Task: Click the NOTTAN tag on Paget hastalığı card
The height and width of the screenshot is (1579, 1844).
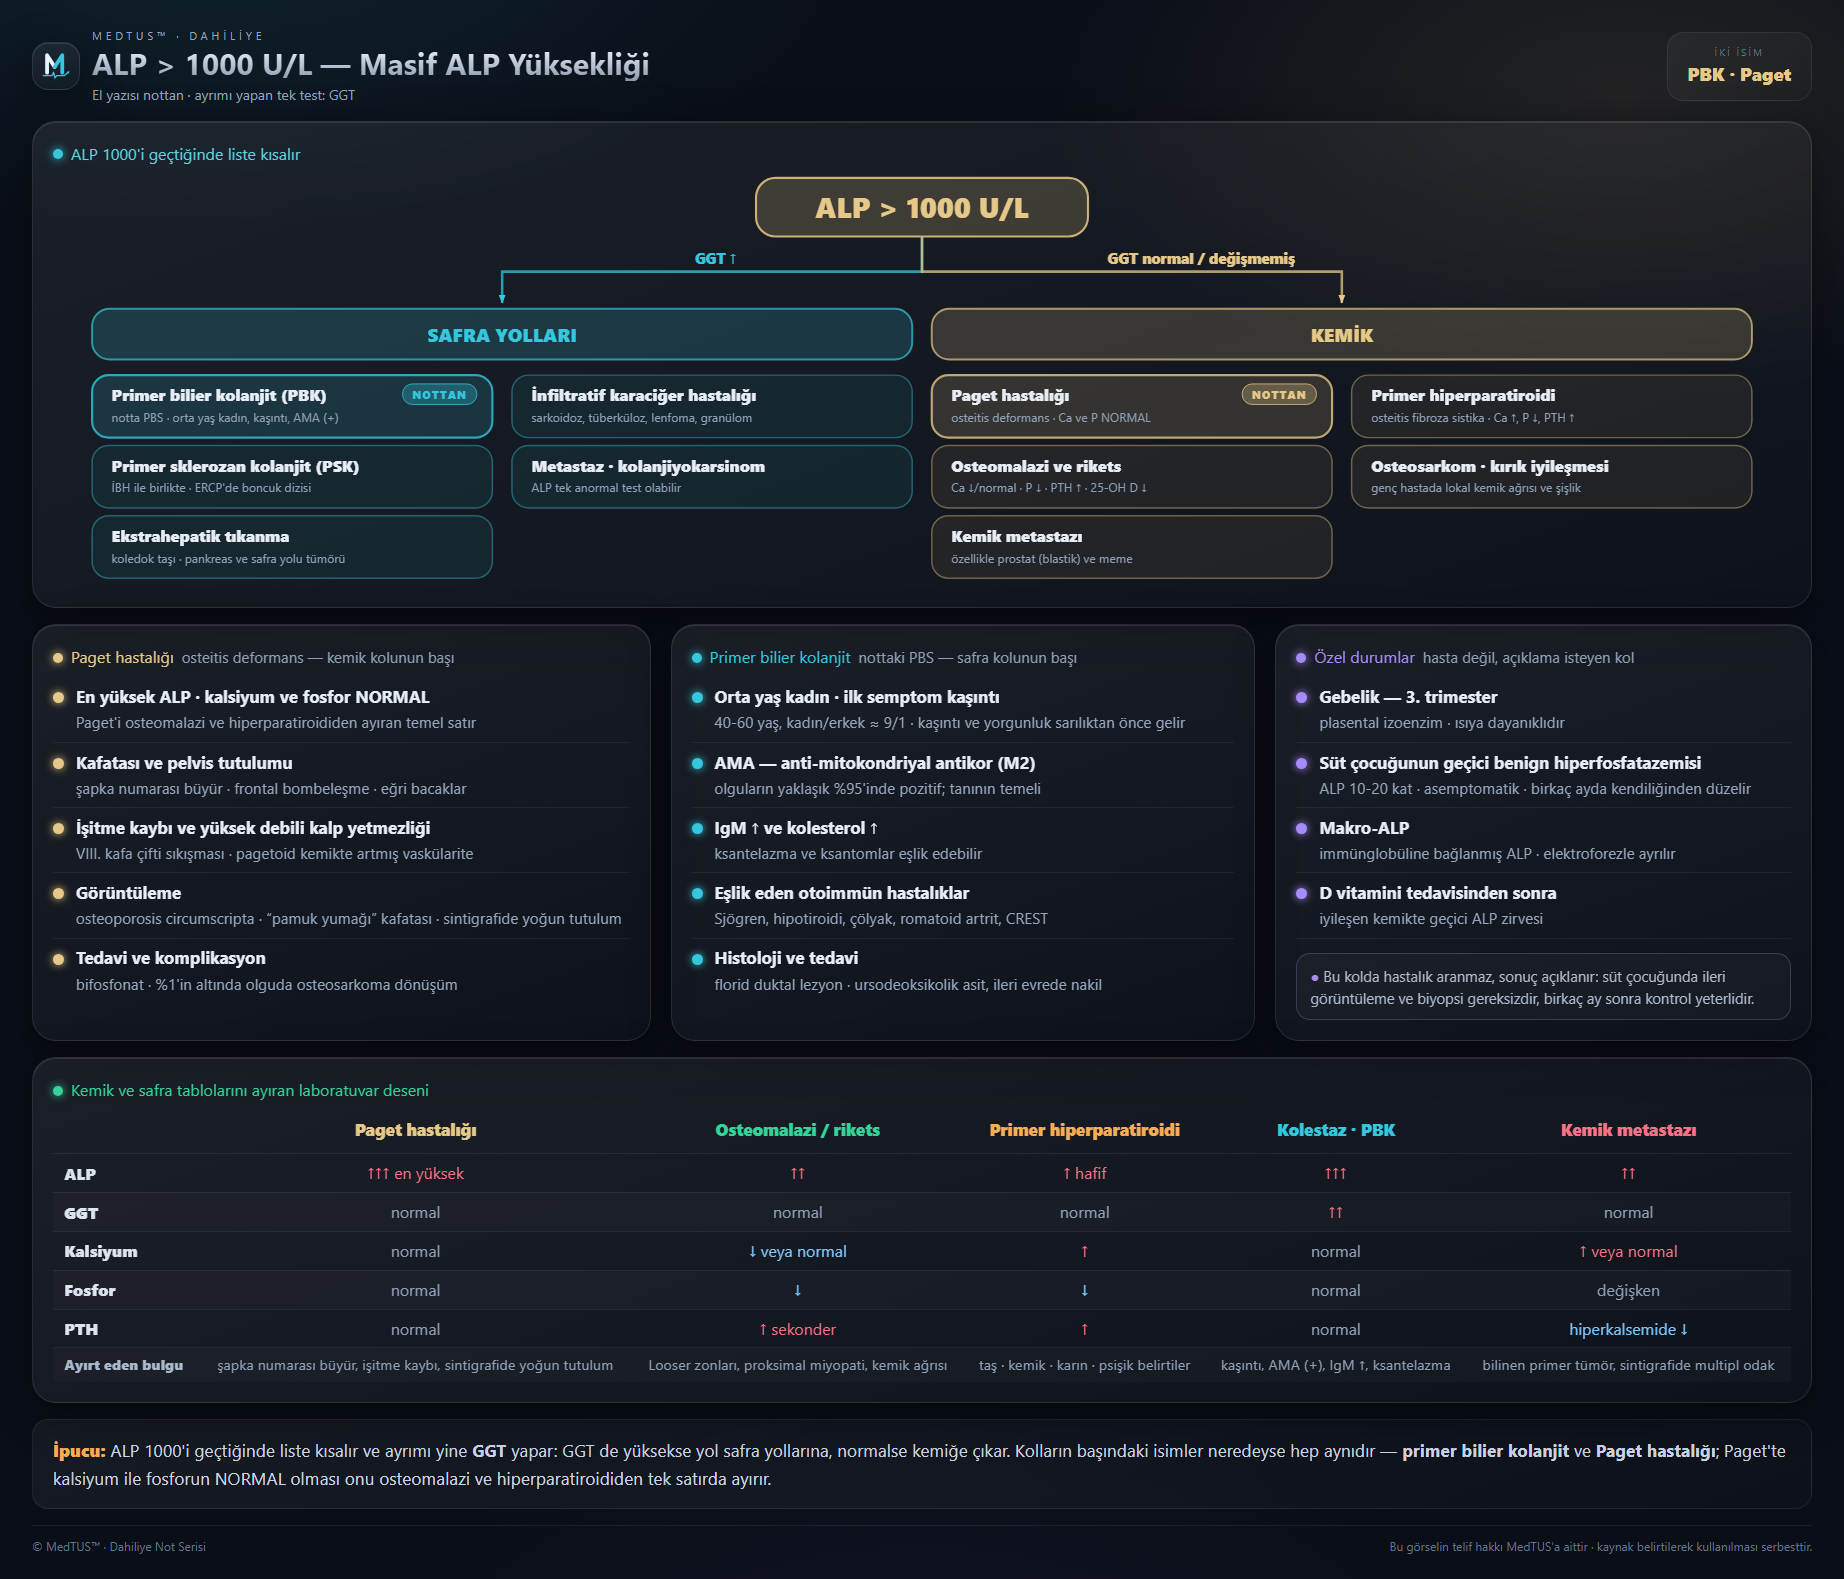Action: 1279,395
